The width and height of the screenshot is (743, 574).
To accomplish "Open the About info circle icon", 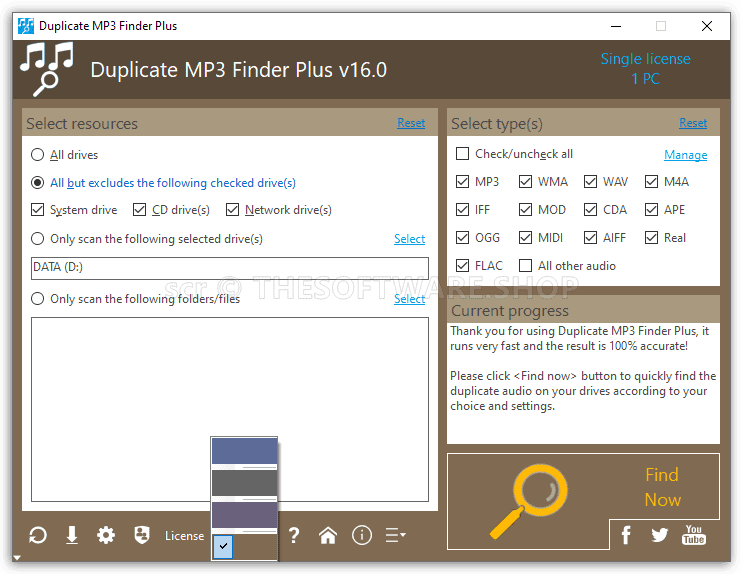I will tap(362, 535).
